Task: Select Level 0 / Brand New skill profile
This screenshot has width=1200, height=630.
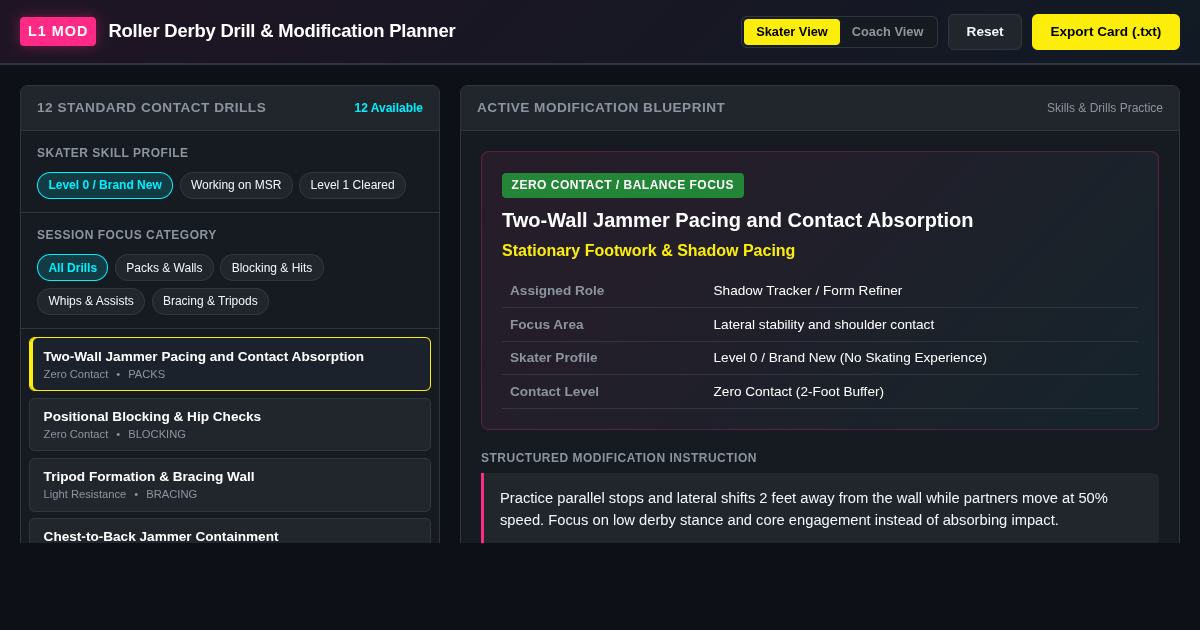Action: click(105, 185)
